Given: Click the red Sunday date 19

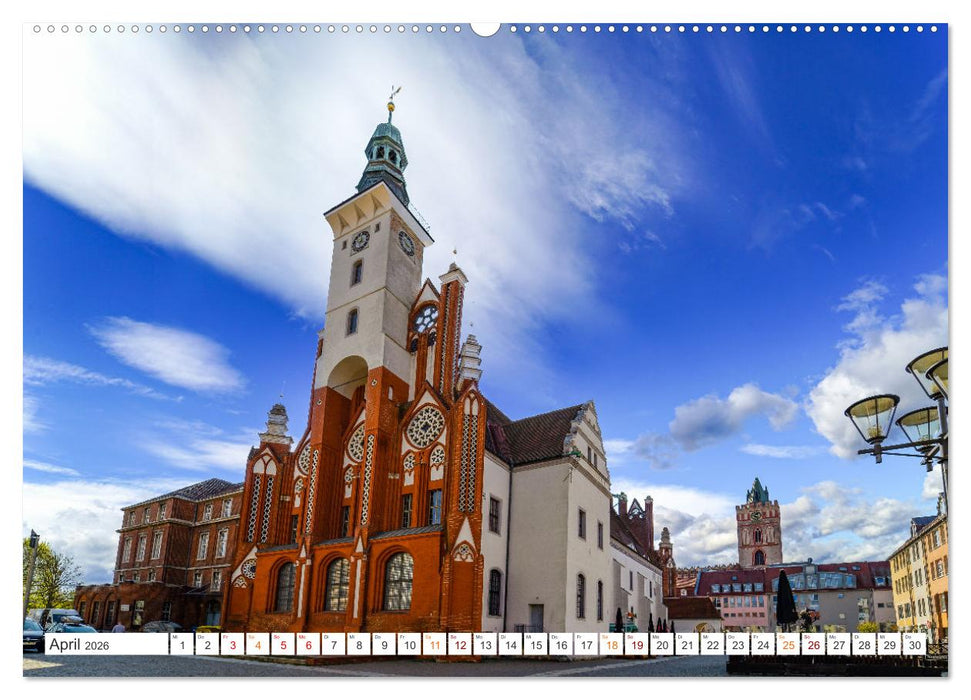Looking at the screenshot, I should (x=637, y=644).
